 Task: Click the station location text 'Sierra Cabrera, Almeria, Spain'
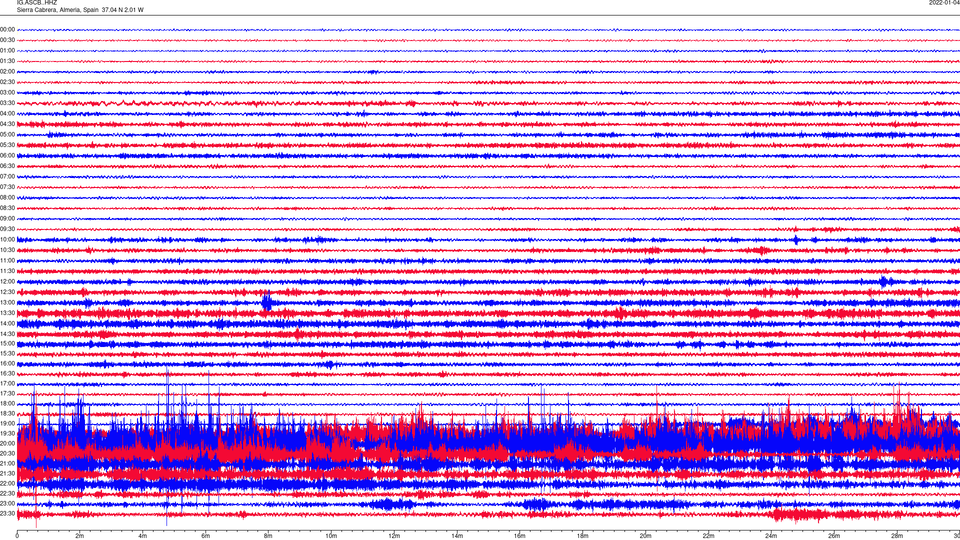coord(58,10)
